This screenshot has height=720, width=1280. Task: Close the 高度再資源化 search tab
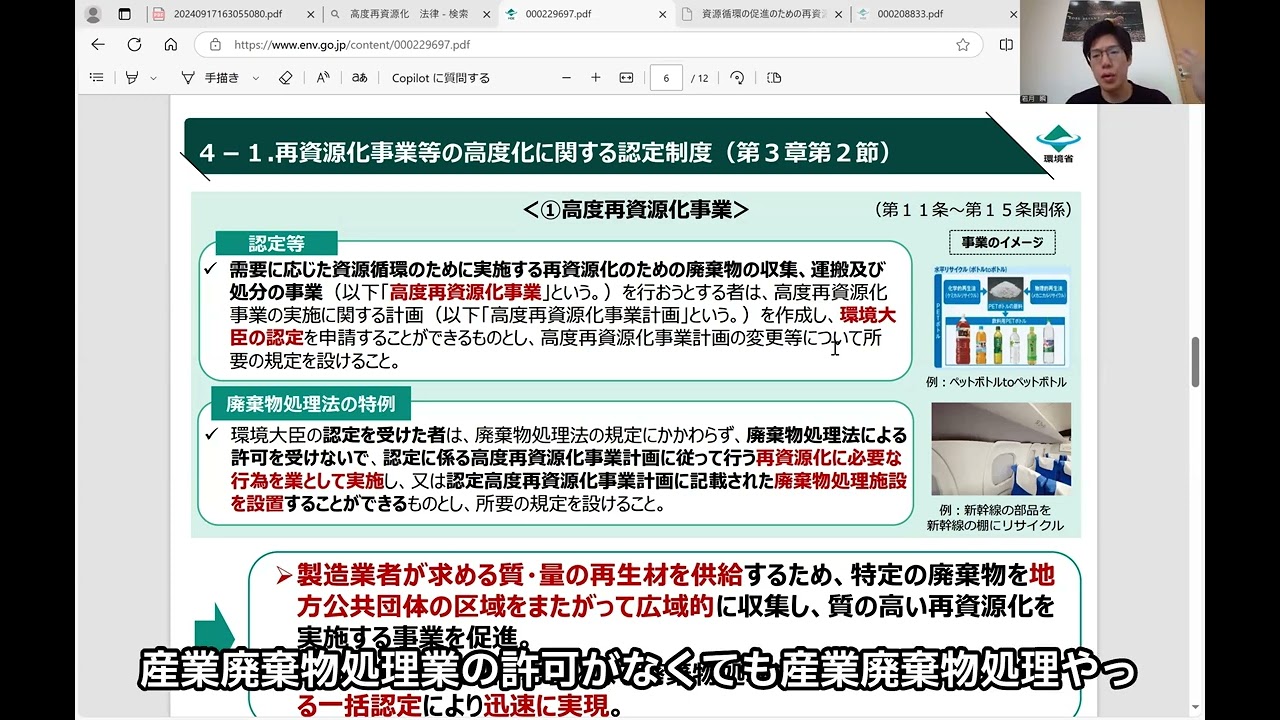pos(486,14)
